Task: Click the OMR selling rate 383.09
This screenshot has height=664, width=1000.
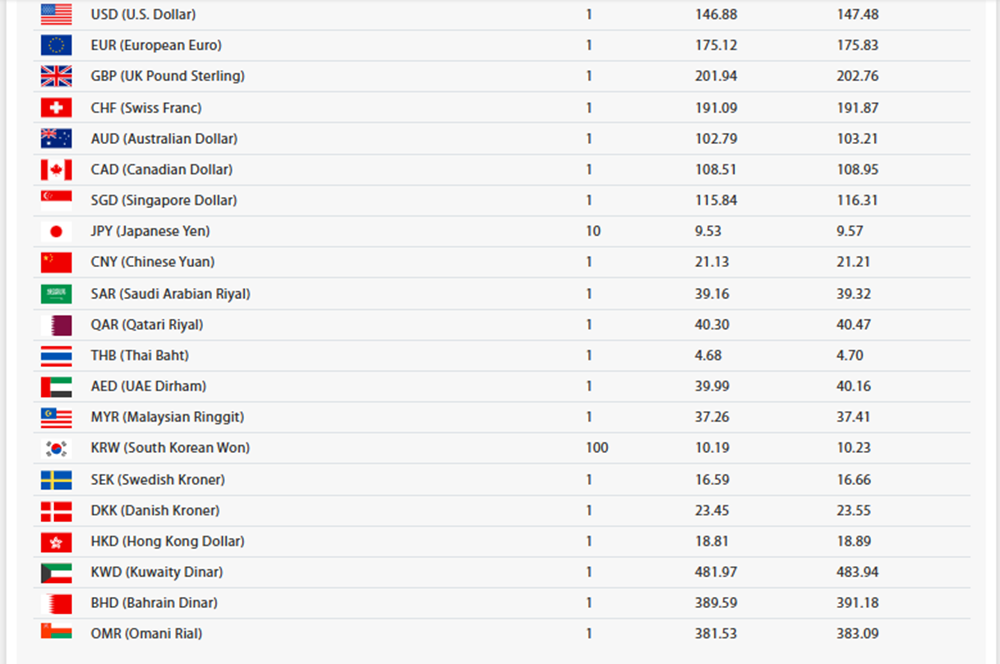Action: click(x=857, y=635)
